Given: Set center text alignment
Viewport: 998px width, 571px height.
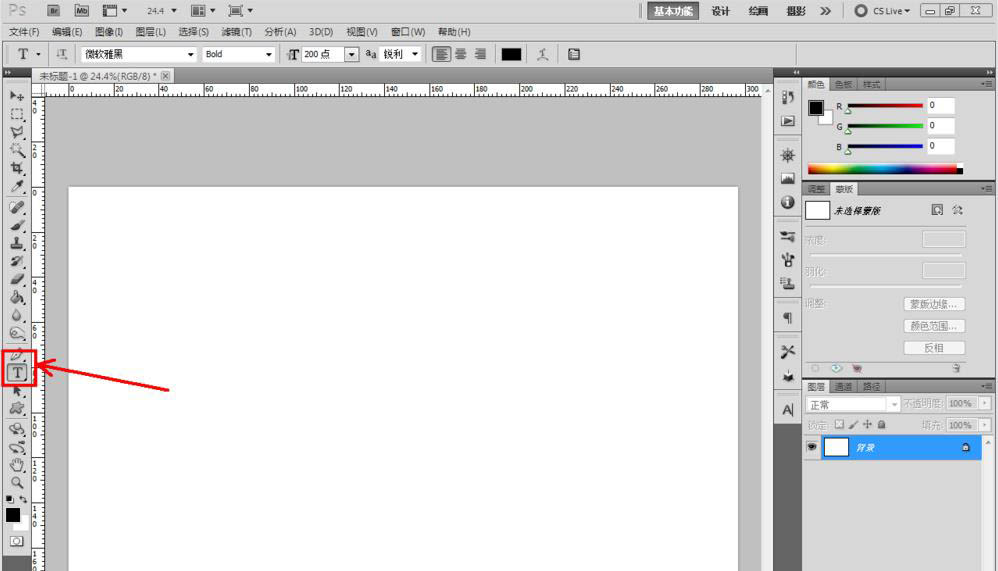Looking at the screenshot, I should pyautogui.click(x=461, y=54).
